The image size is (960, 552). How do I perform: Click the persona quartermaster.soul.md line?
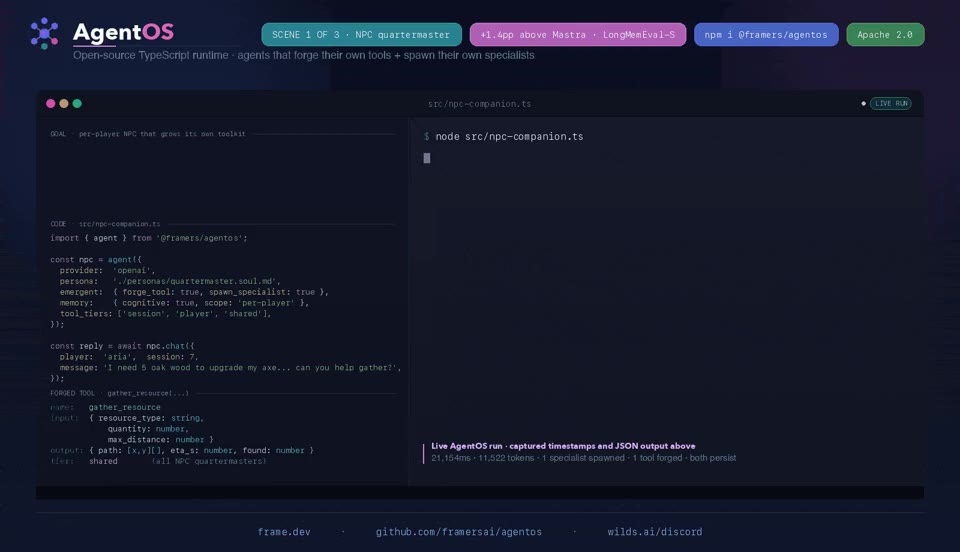(x=170, y=282)
